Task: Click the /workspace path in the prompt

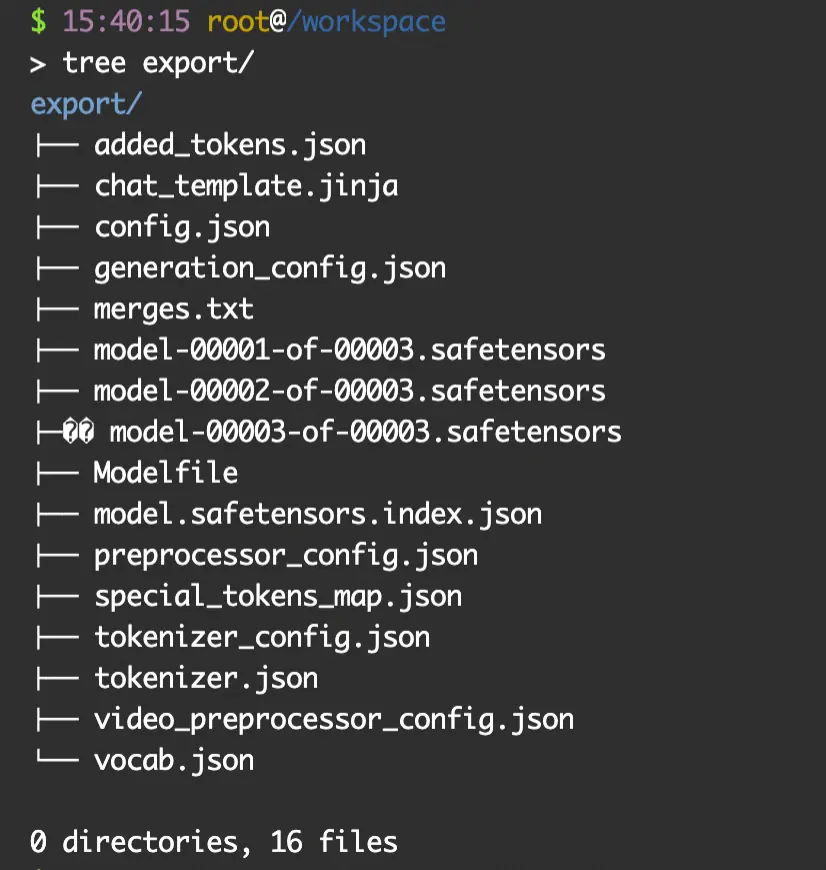Action: pos(366,22)
